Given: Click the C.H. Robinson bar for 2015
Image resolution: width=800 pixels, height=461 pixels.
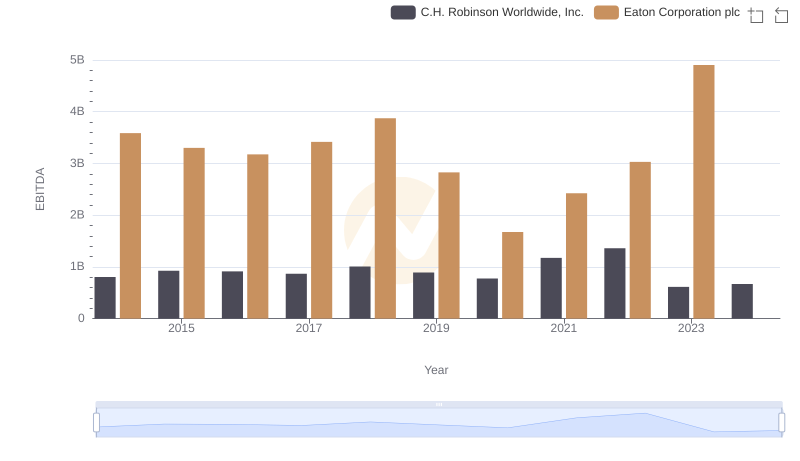Looking at the screenshot, I should 169,295.
